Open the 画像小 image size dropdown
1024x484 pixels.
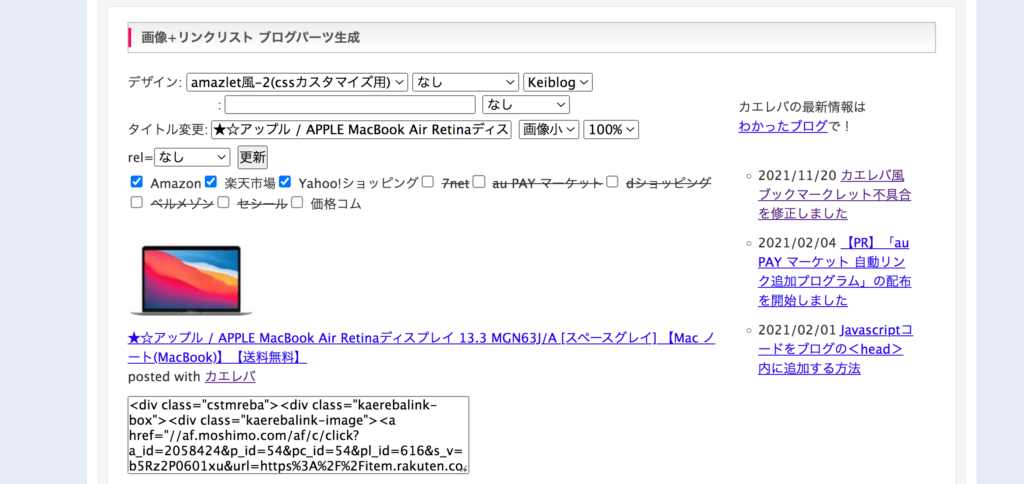click(549, 130)
